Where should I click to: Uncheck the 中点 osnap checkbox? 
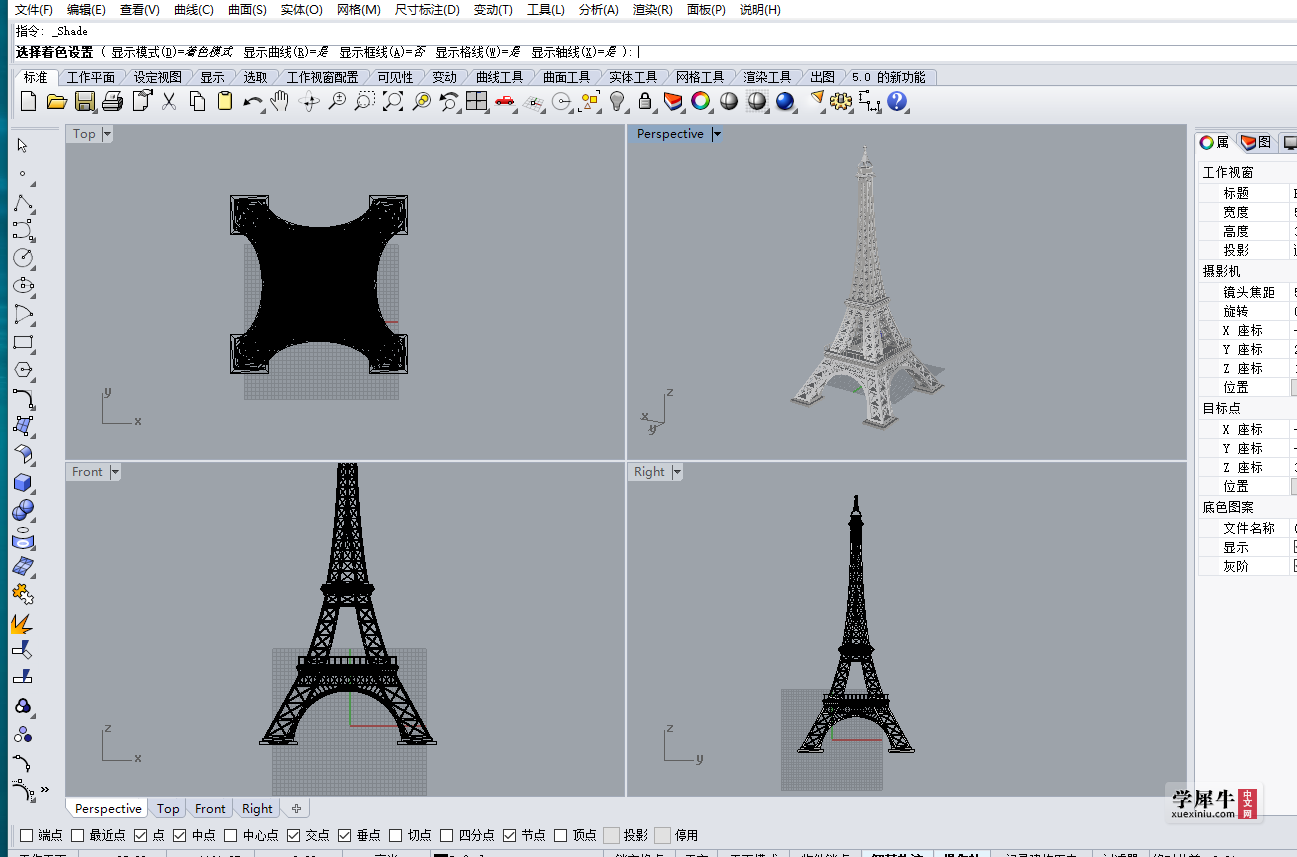(180, 835)
